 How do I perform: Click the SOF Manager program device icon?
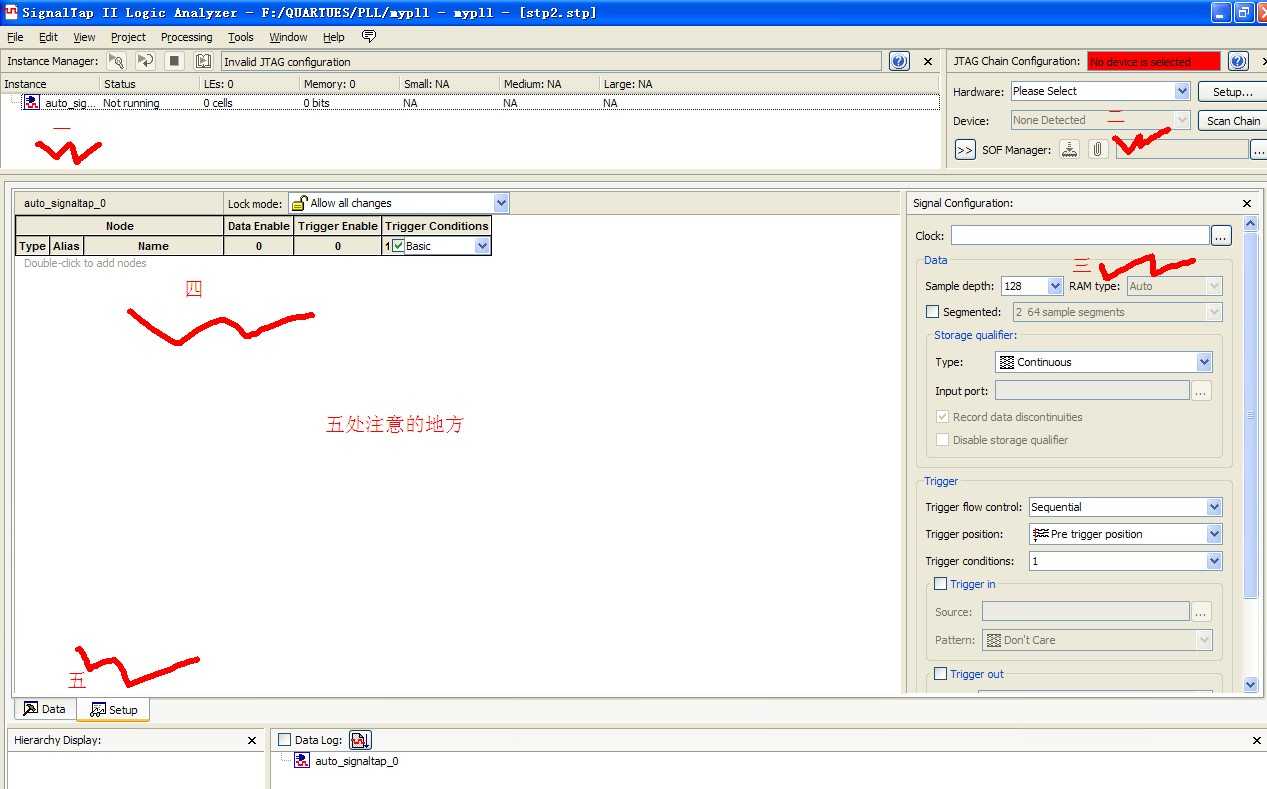click(1070, 149)
